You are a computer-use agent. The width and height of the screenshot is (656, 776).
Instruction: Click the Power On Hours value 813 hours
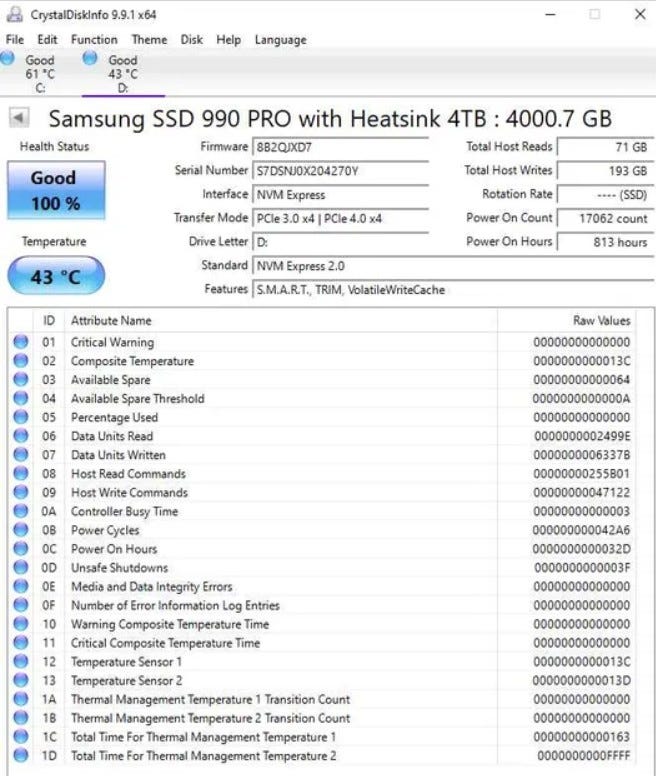[x=605, y=242]
